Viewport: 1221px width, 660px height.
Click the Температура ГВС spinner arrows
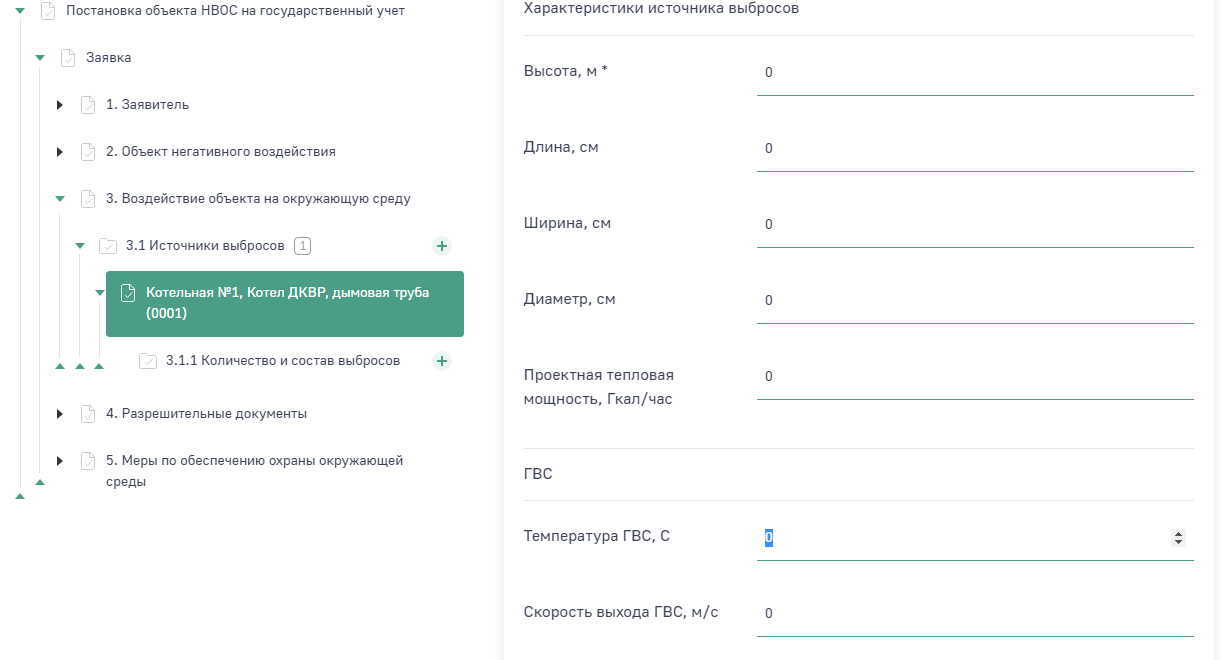point(1178,538)
